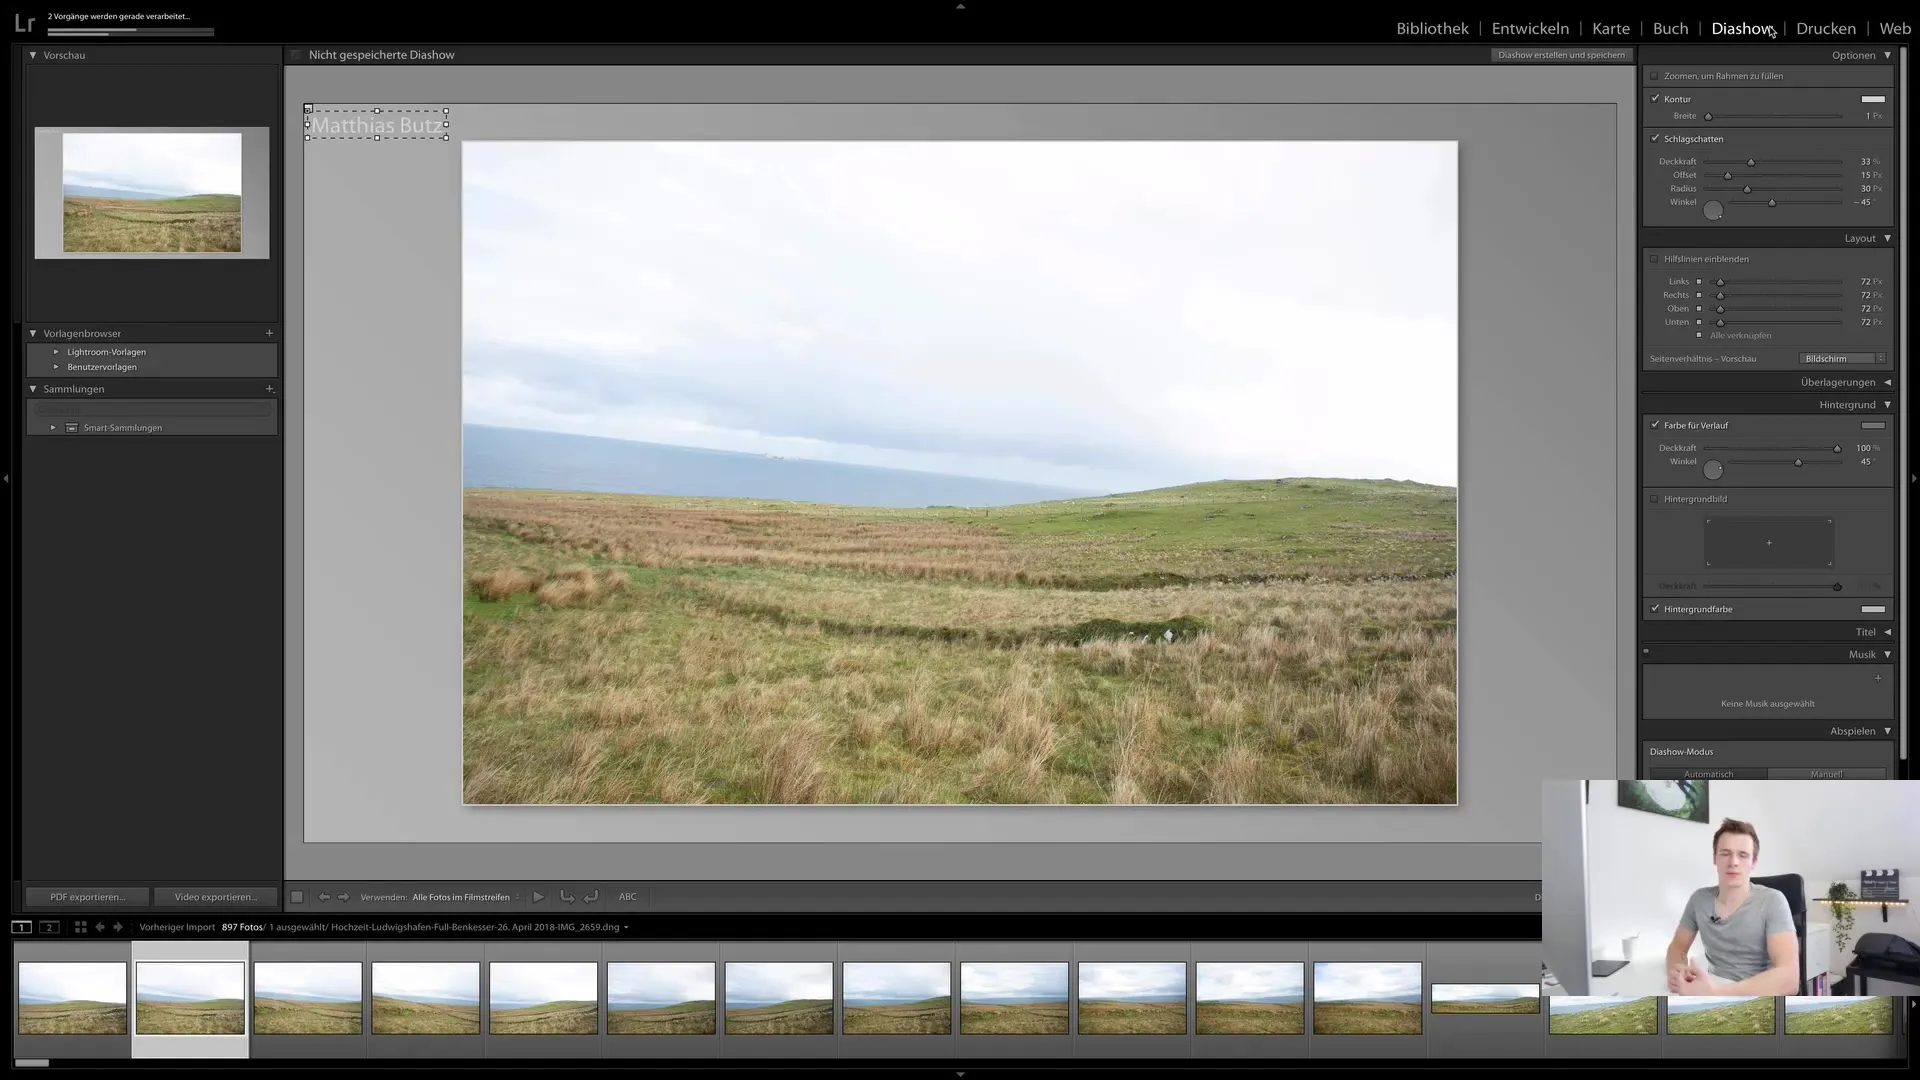The height and width of the screenshot is (1080, 1920).
Task: Toggle Alle verknüpfen link square
Action: coord(1698,335)
